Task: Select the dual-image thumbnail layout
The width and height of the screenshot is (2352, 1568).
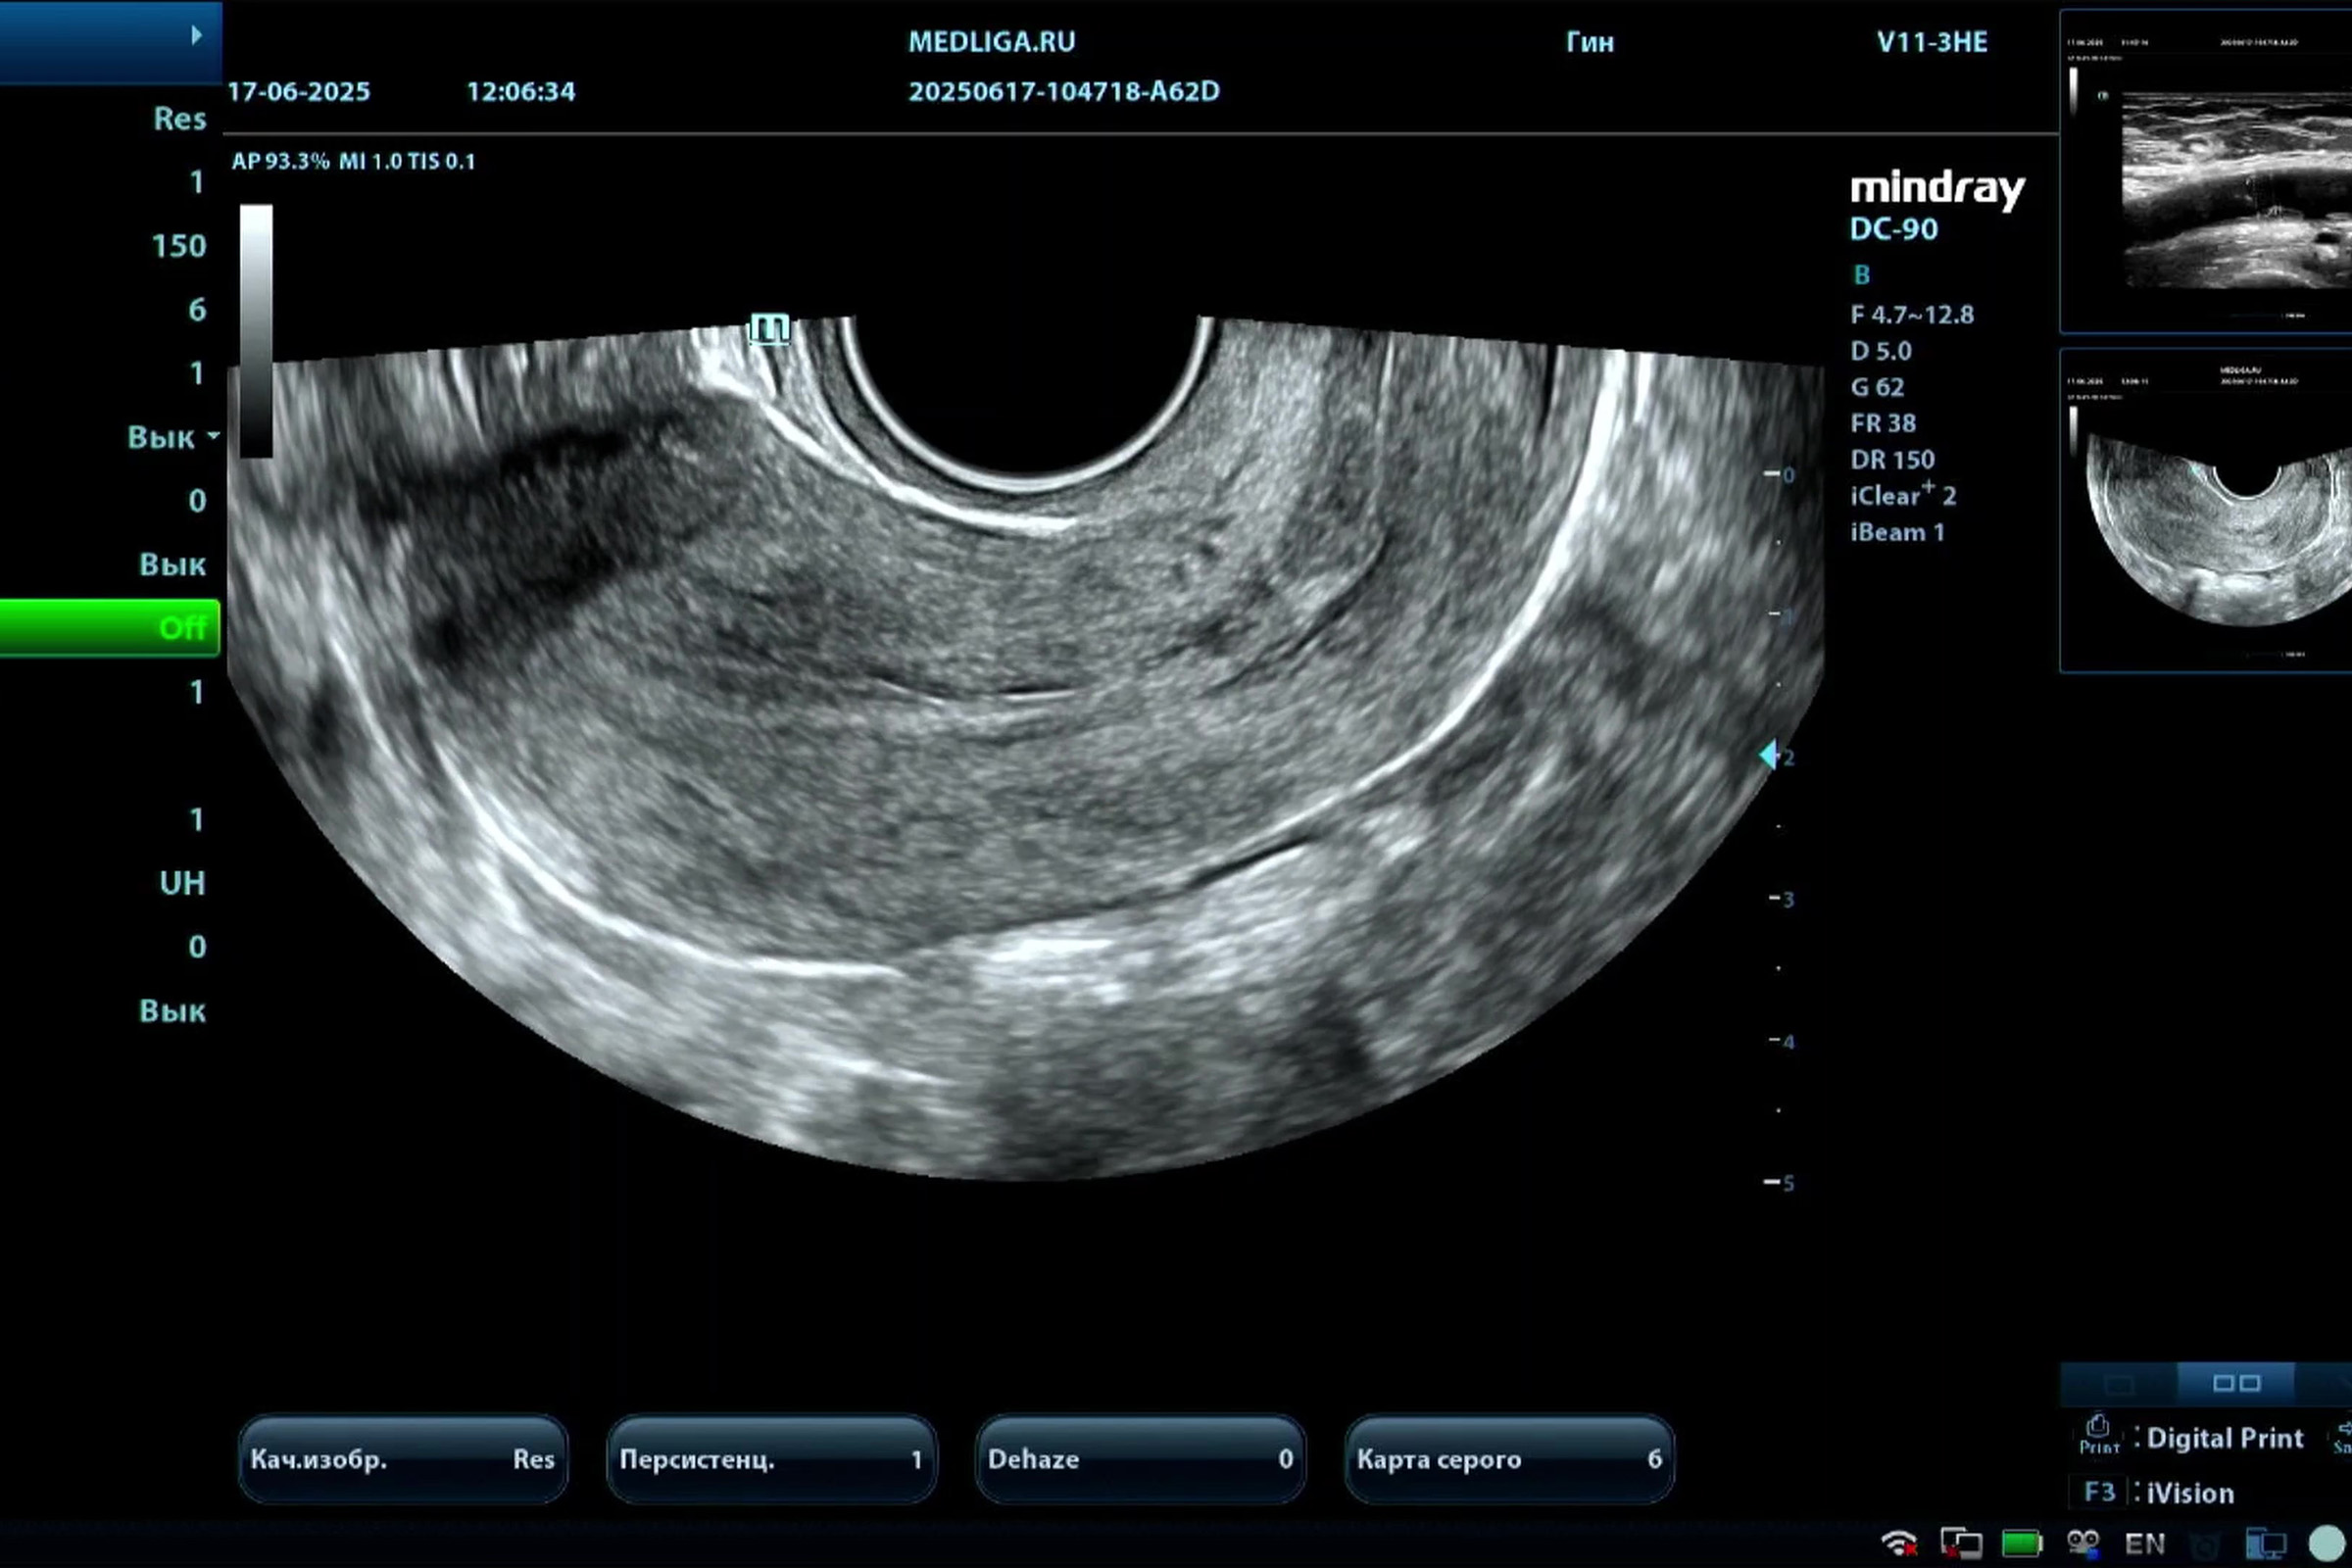Action: tap(2236, 1383)
